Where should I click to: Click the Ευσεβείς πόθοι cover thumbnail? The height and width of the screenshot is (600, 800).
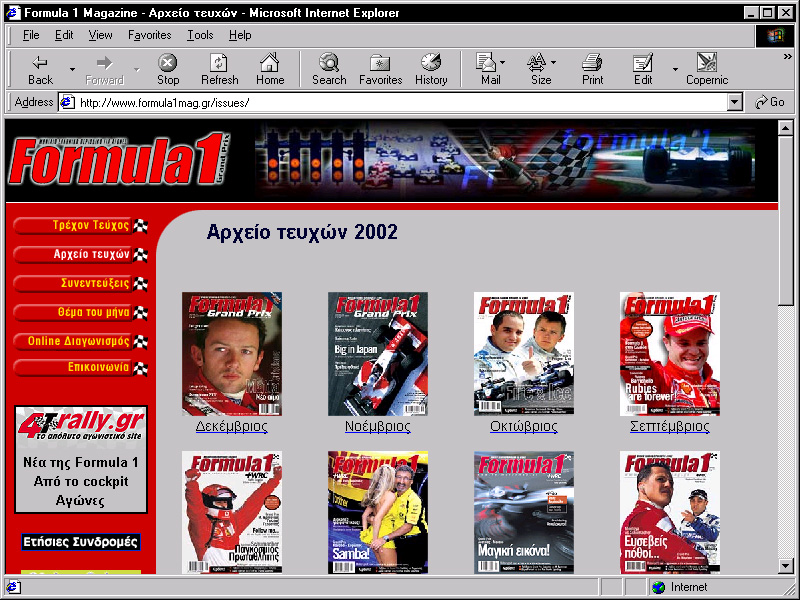pos(670,512)
